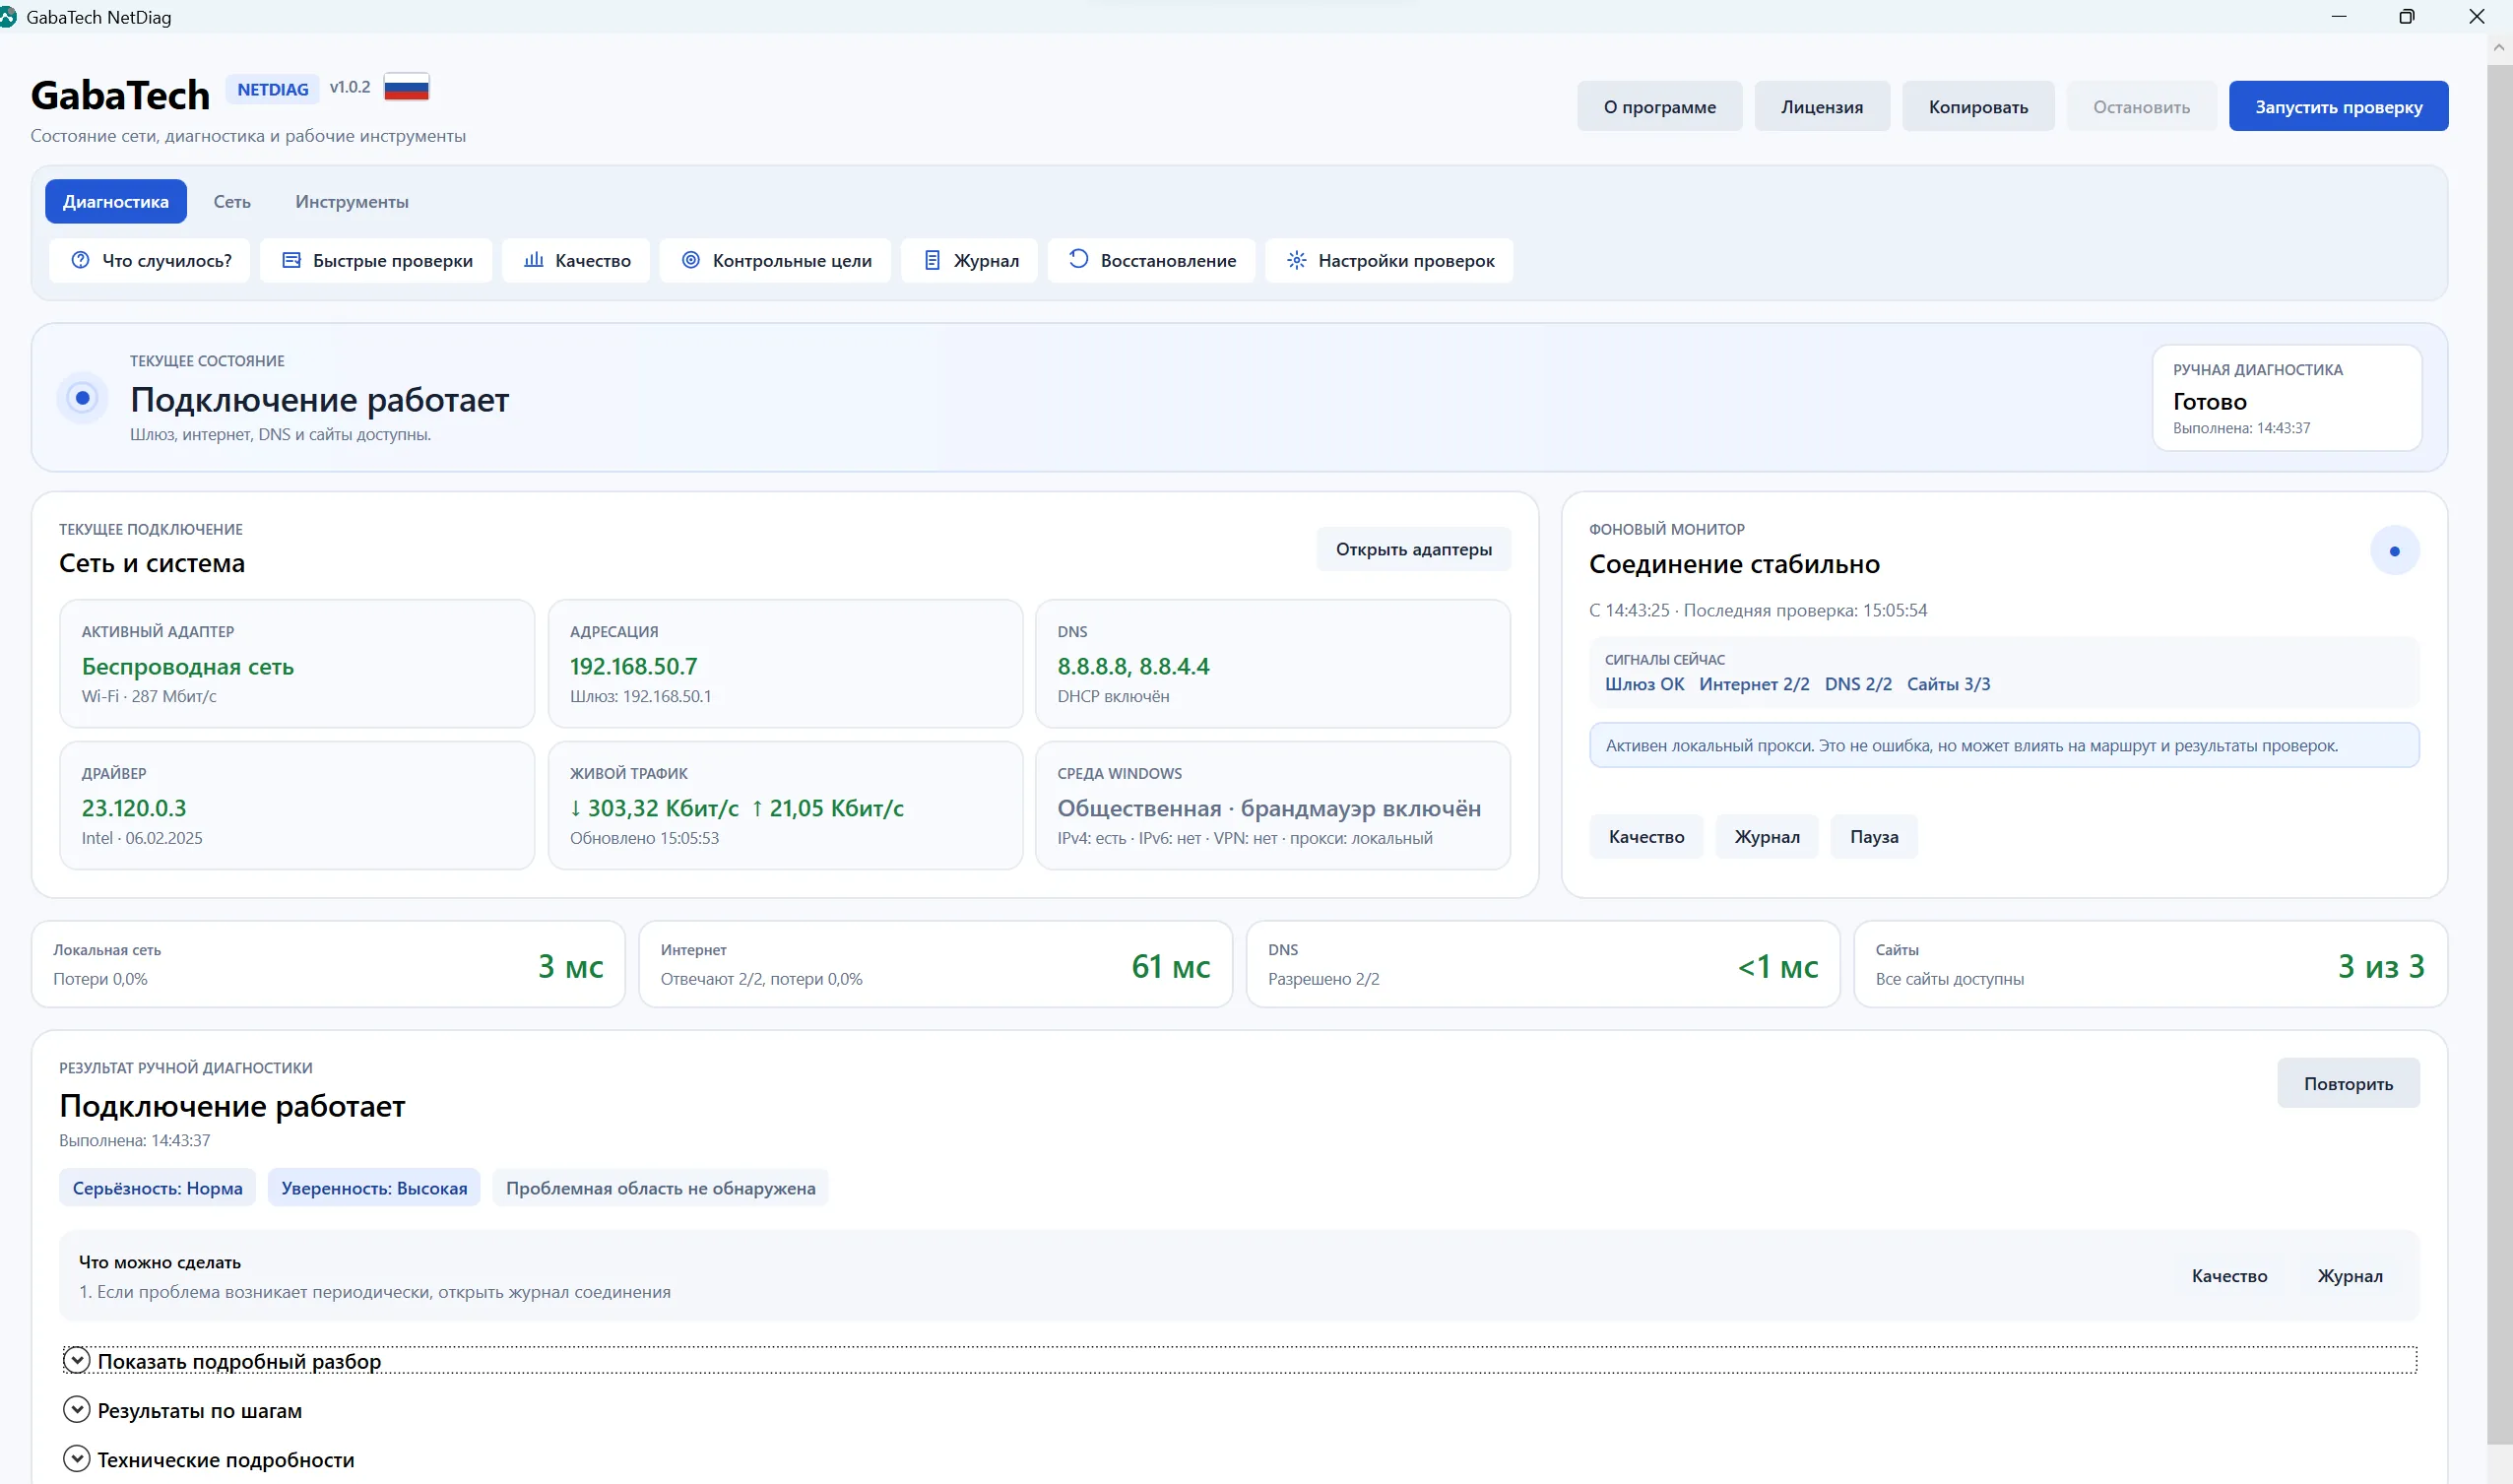The height and width of the screenshot is (1484, 2513).
Task: Click the IP address "192.168.50.7"
Action: (x=633, y=666)
